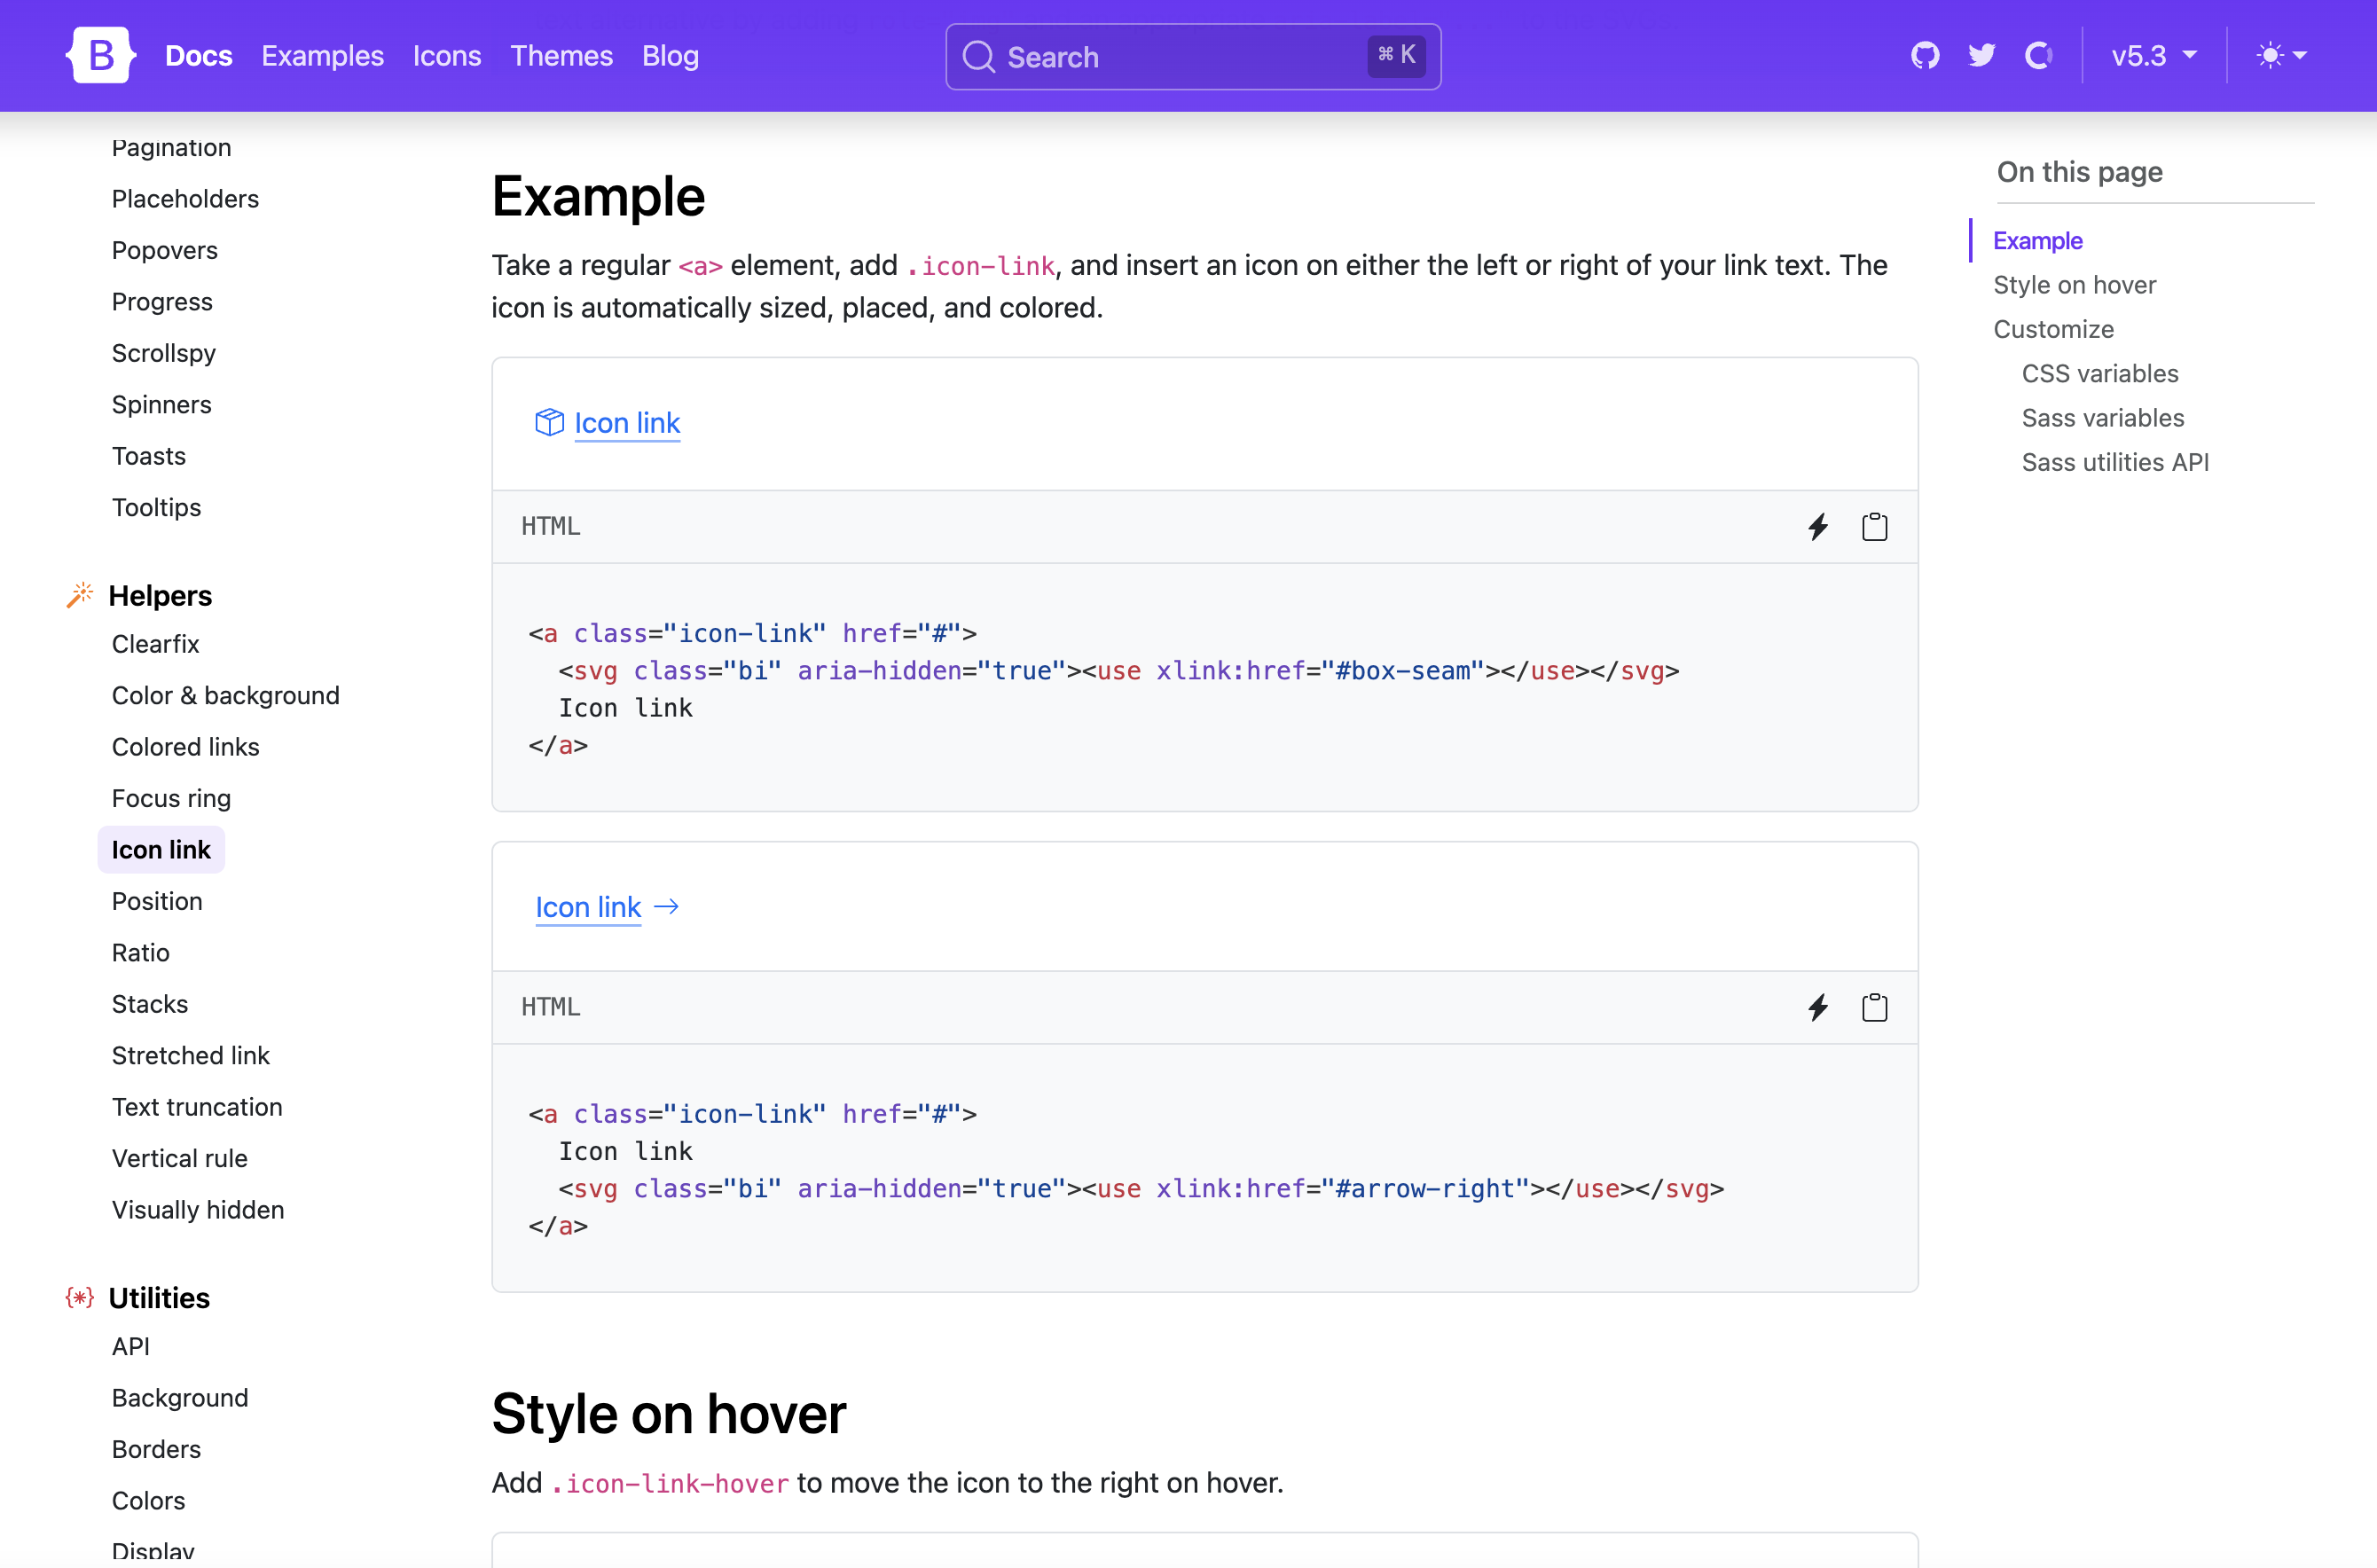Switch to the Icons section in navbar
The height and width of the screenshot is (1568, 2377).
pos(447,57)
